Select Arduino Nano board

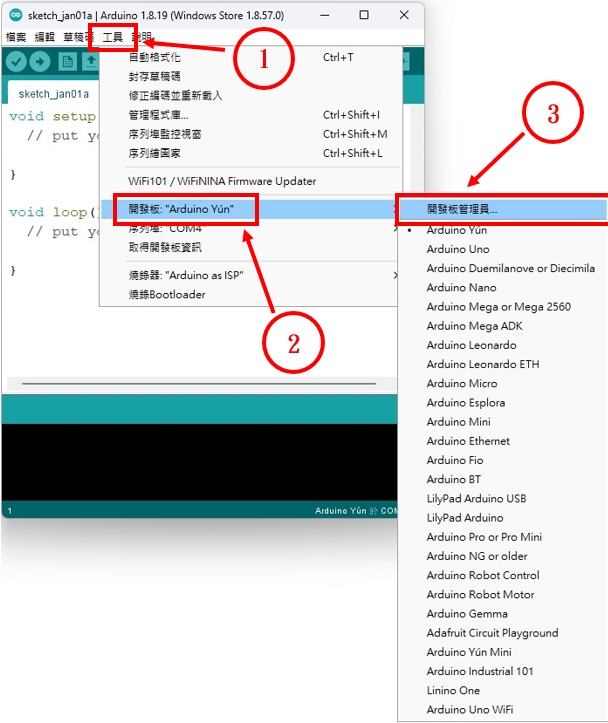pos(503,288)
